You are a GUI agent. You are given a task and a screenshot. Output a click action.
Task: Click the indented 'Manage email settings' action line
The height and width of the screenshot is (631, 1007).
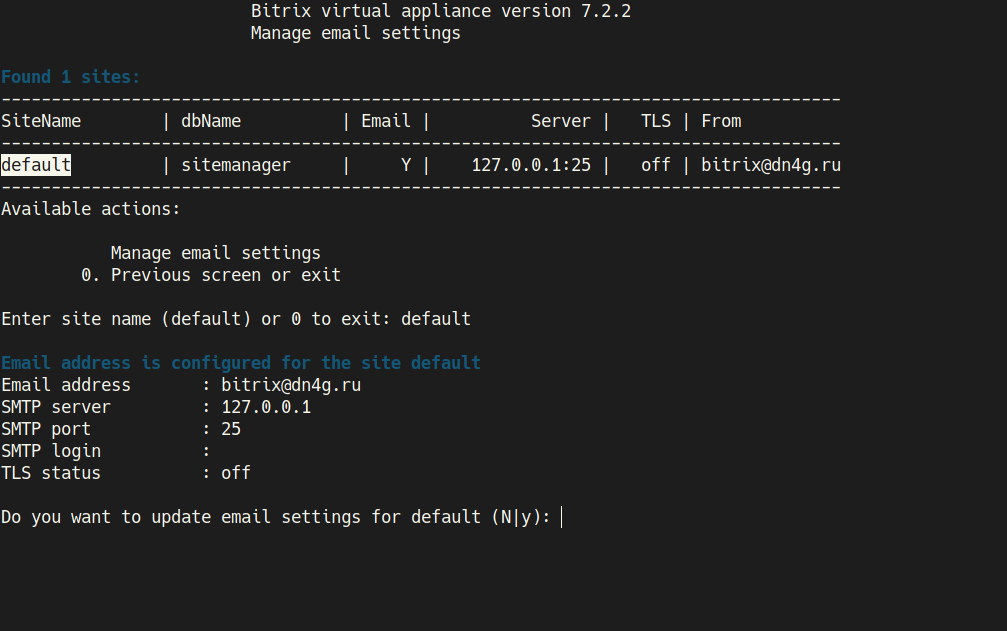(216, 253)
